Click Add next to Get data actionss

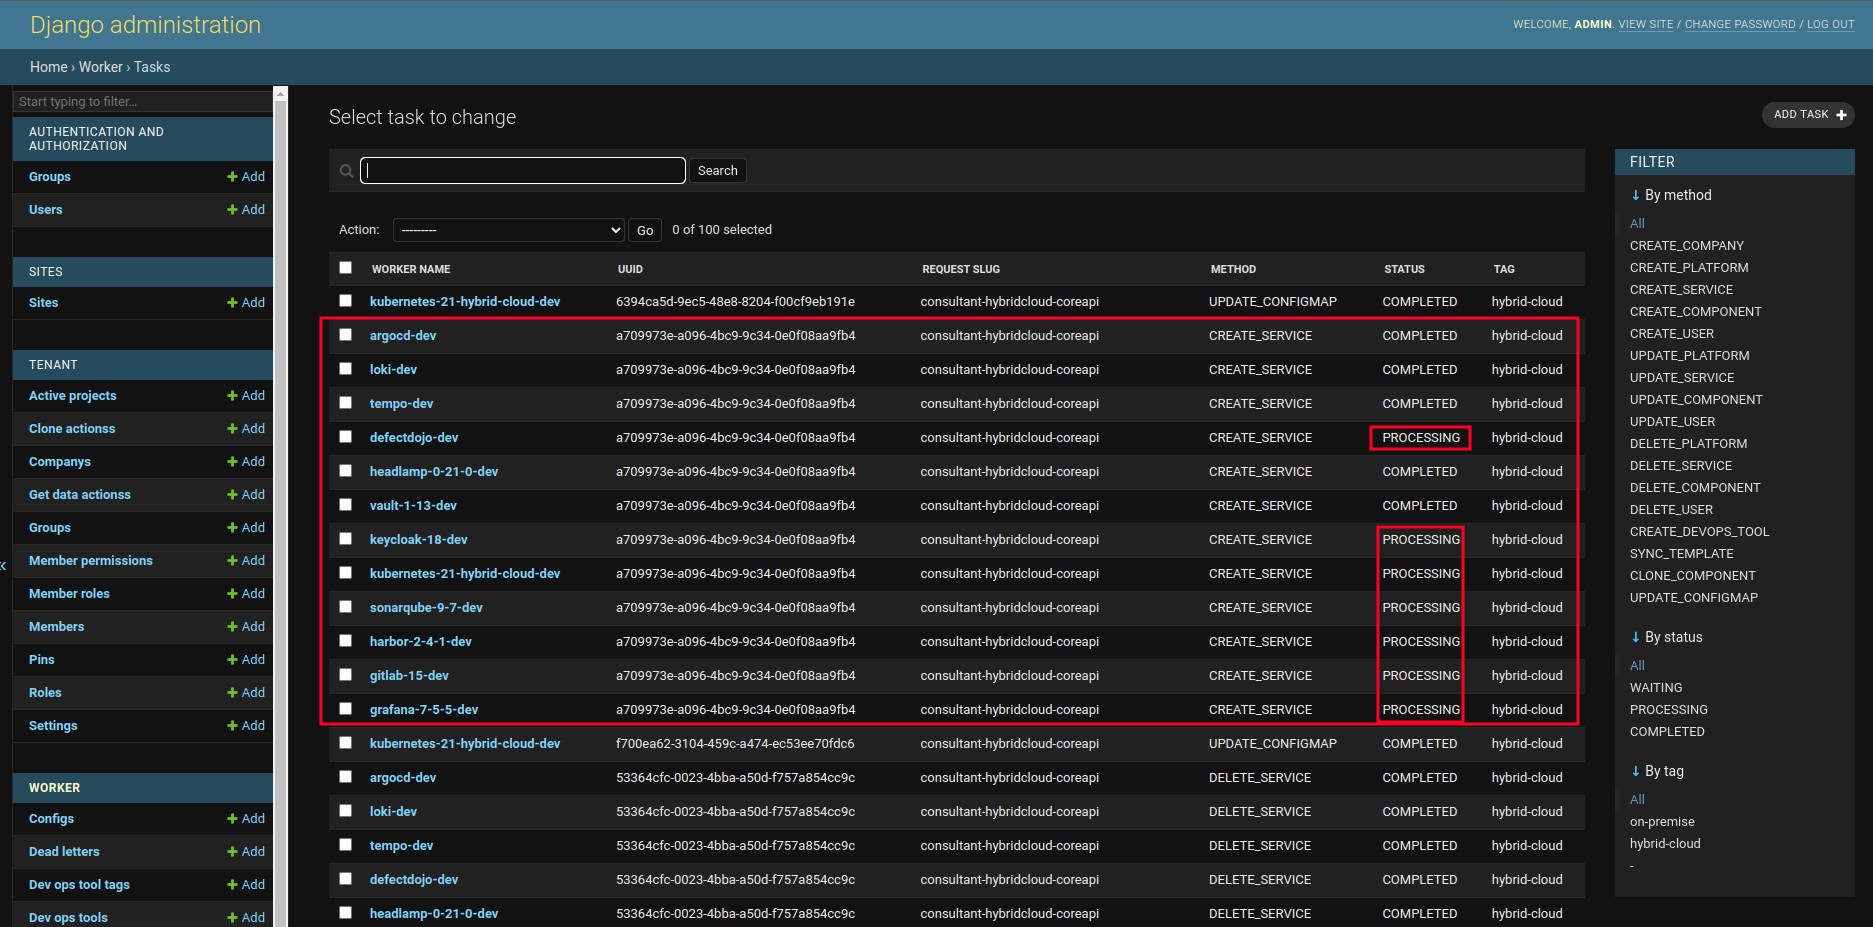coord(246,495)
